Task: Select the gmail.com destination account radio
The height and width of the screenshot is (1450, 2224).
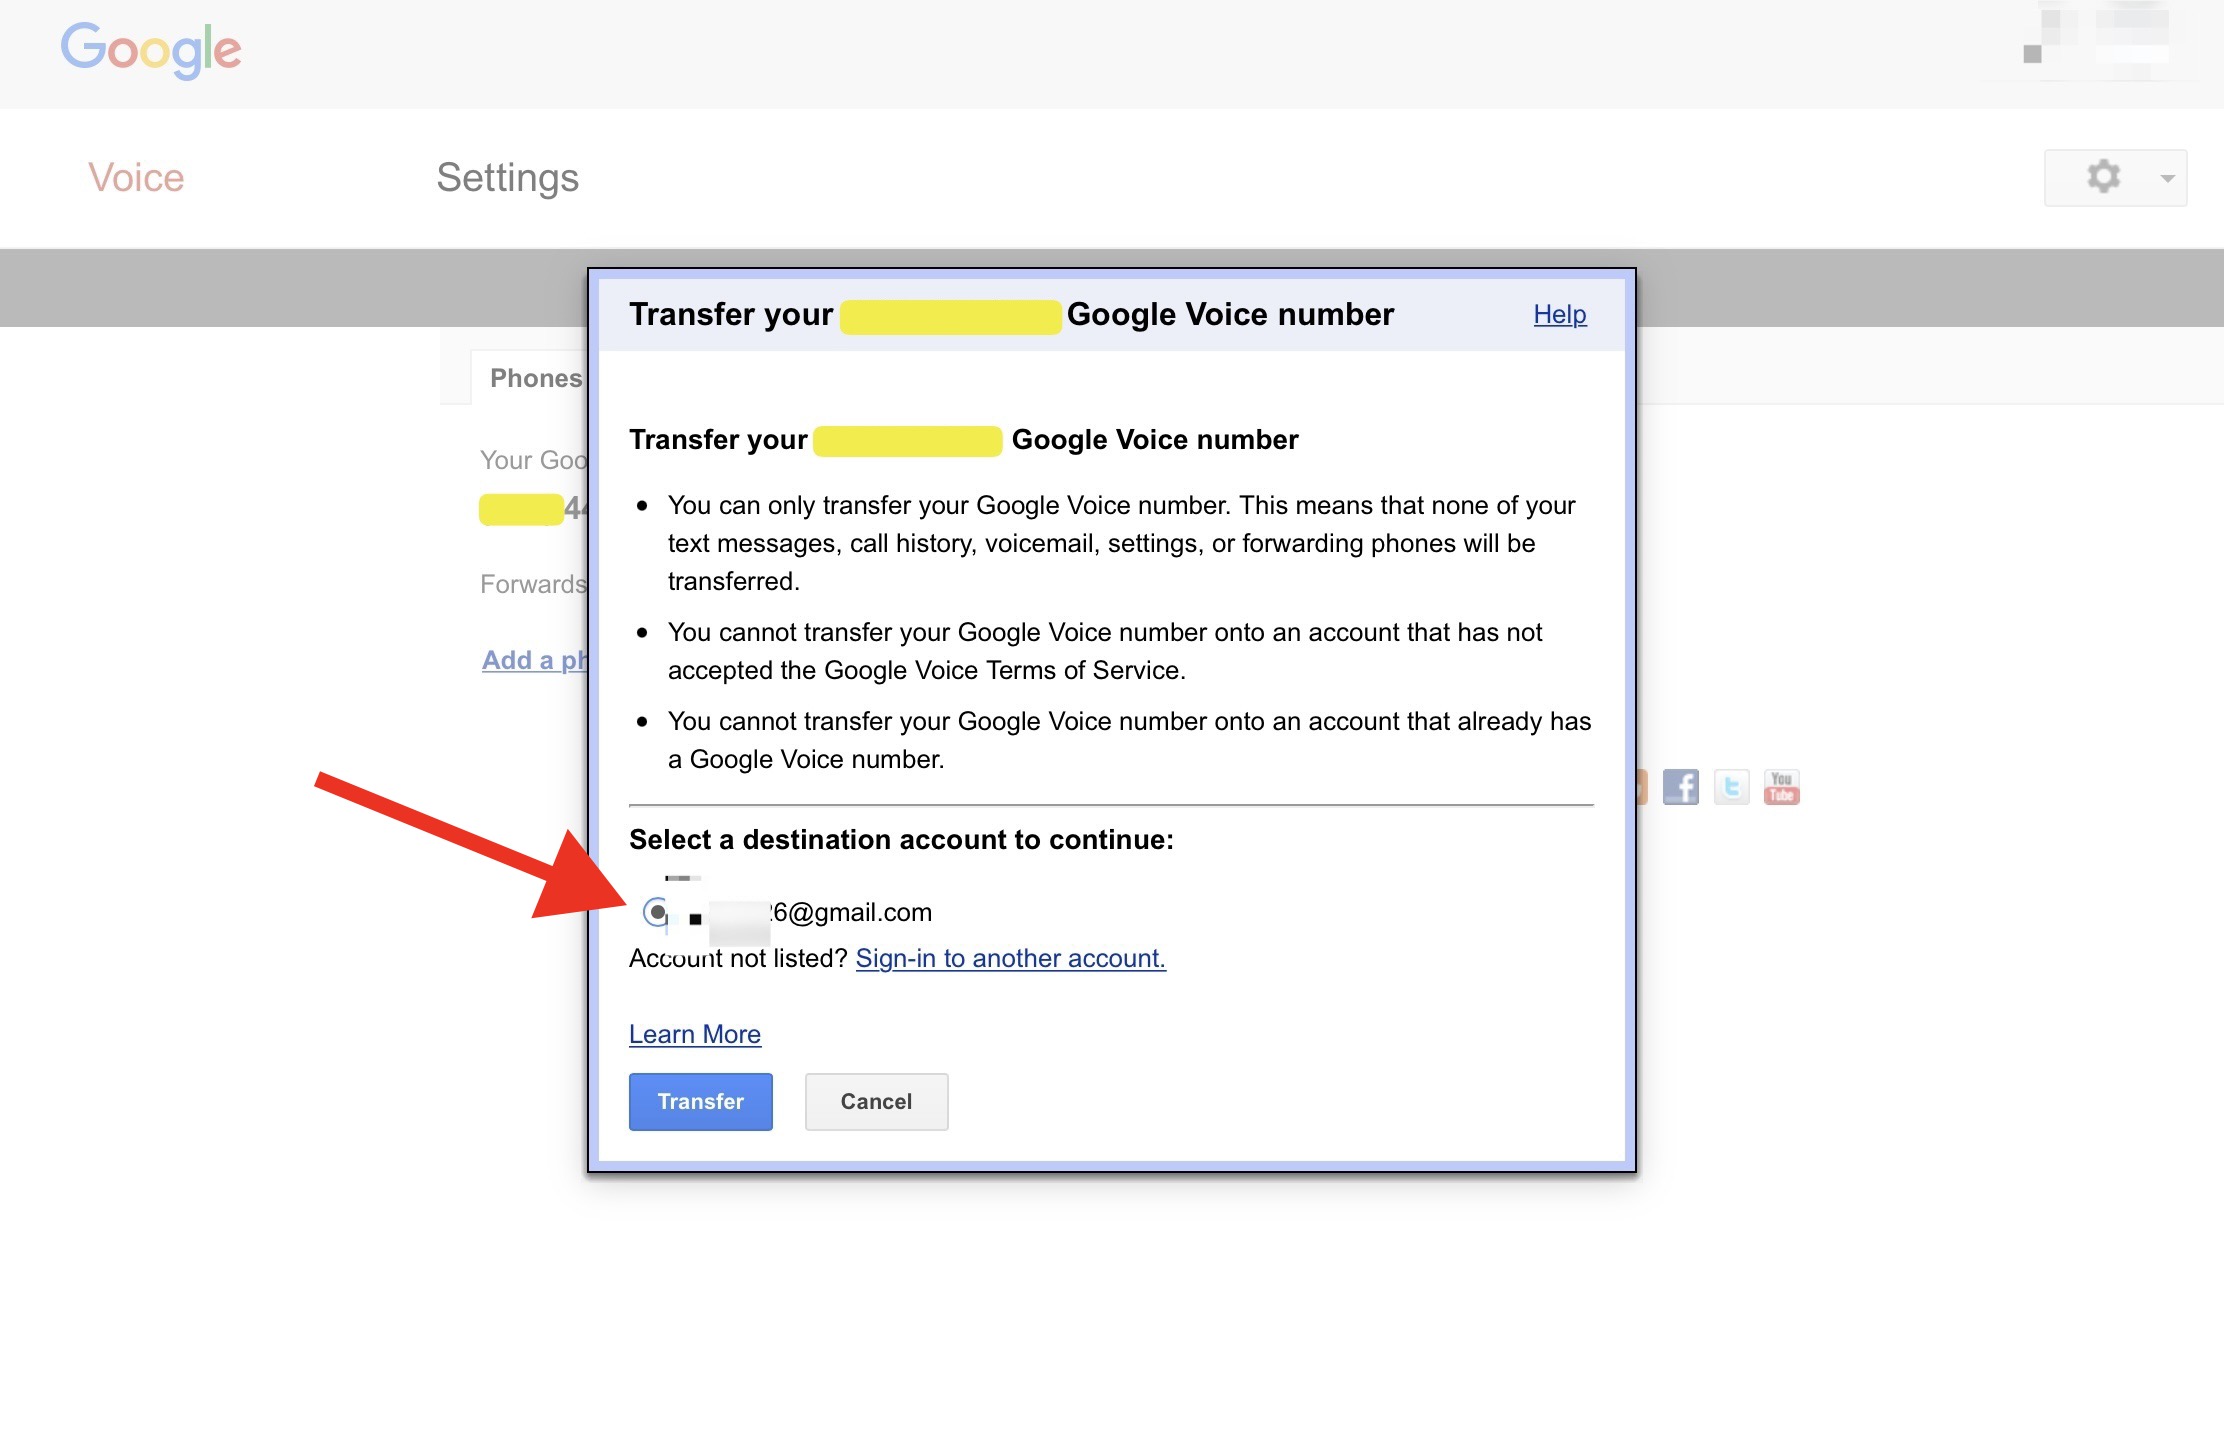Action: click(x=656, y=912)
